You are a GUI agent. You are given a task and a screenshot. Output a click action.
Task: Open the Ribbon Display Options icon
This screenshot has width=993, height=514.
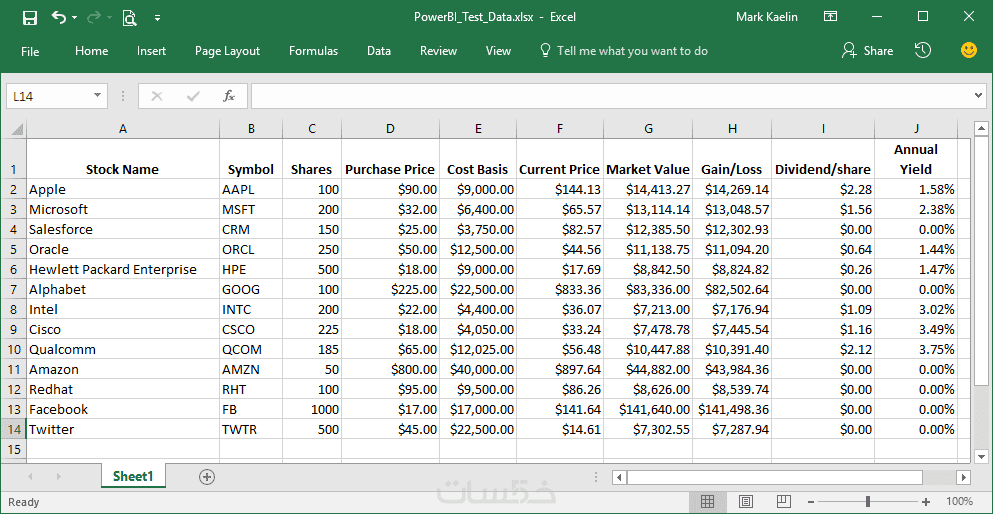(x=830, y=17)
